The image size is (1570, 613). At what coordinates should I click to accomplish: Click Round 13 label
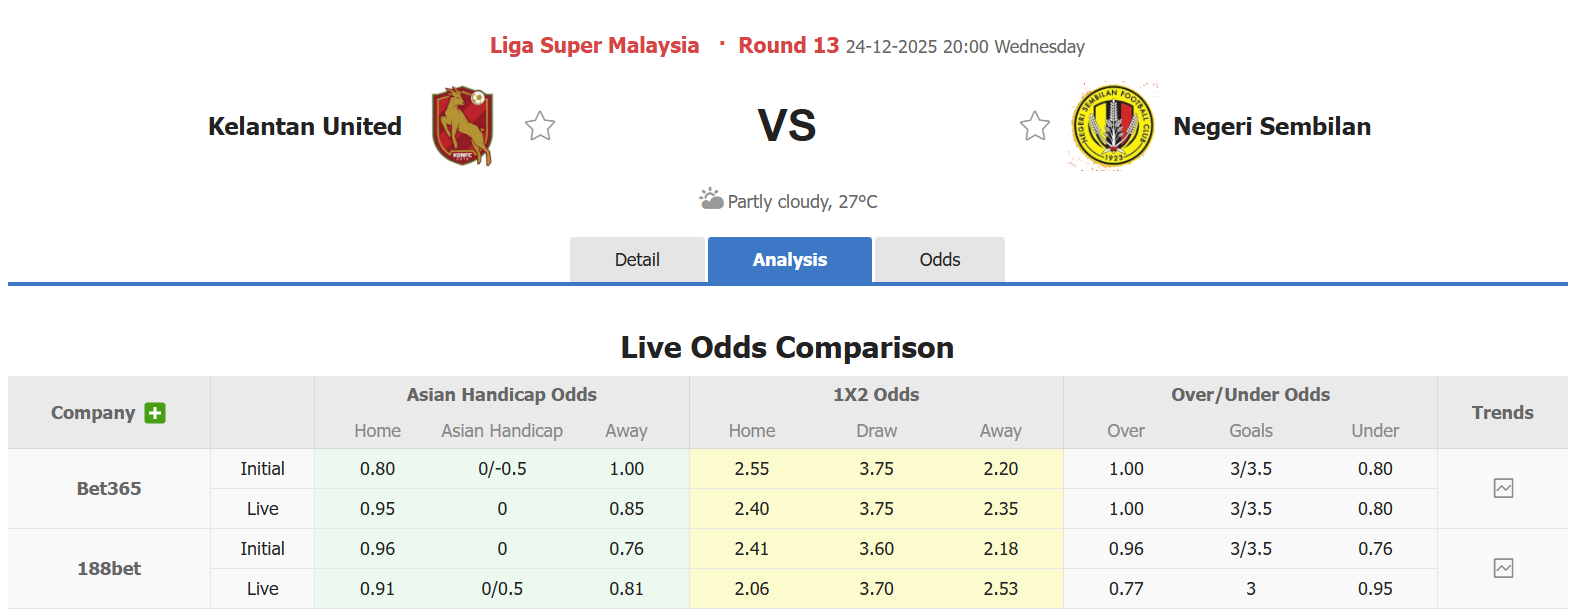pyautogui.click(x=788, y=45)
